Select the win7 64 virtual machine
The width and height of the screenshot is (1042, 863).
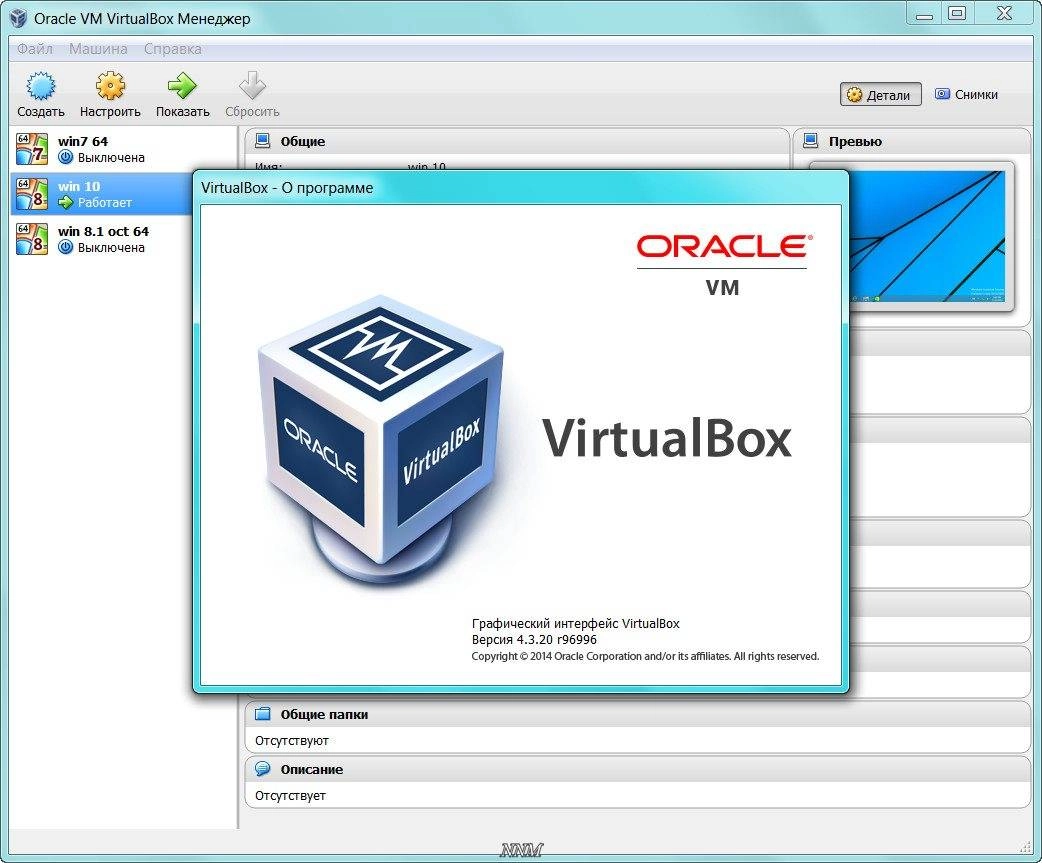pyautogui.click(x=124, y=149)
